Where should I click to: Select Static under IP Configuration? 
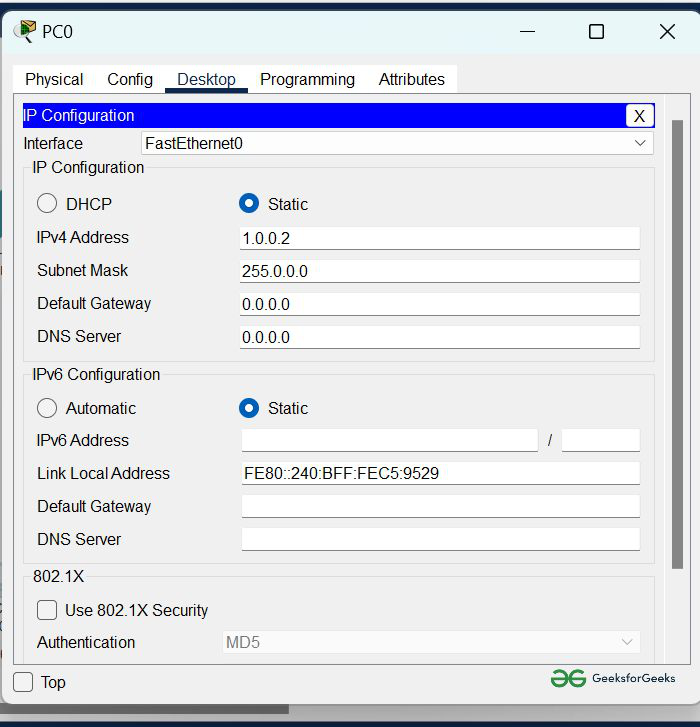click(249, 204)
